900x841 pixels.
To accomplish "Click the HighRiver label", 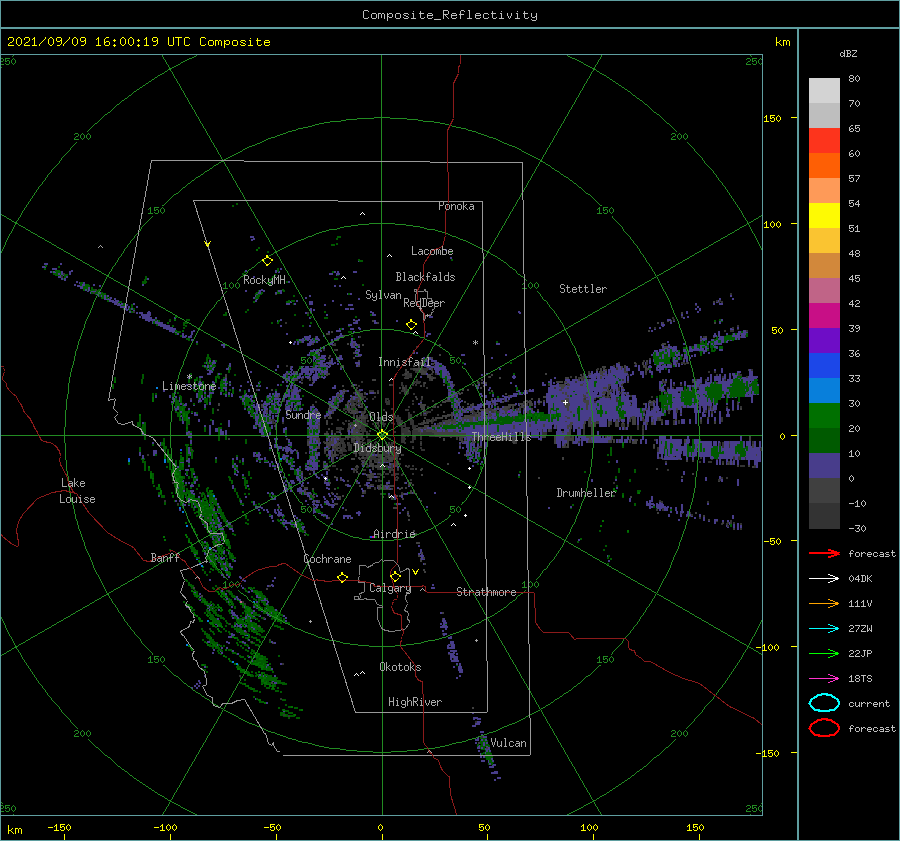I will 415,702.
